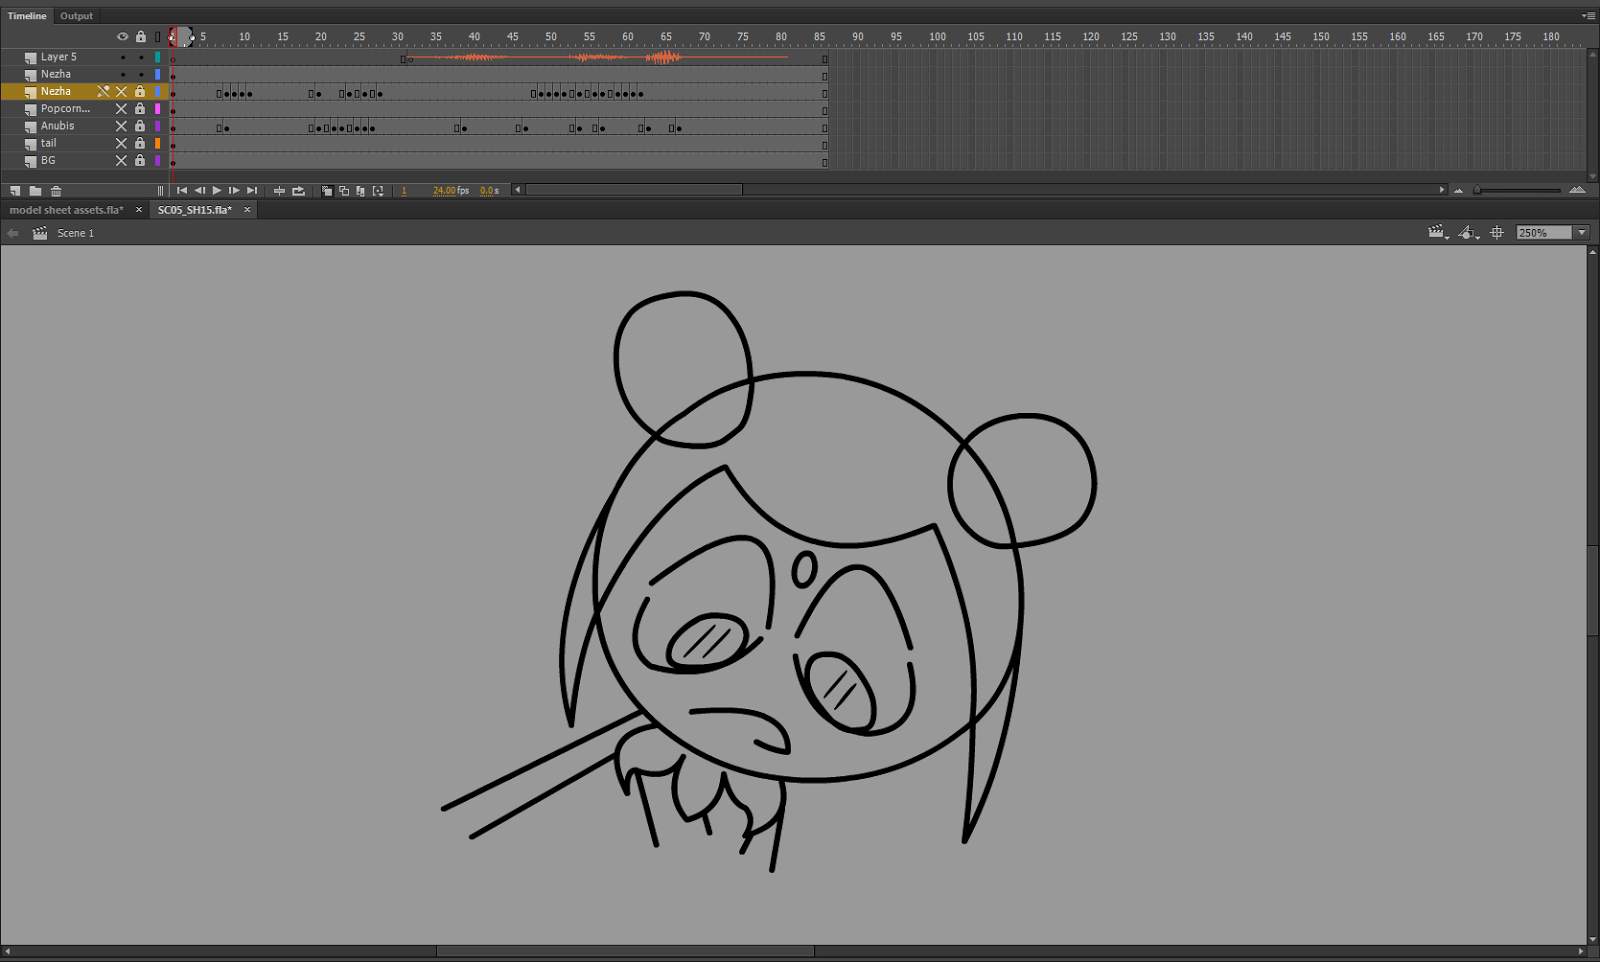Click tail layer orange outline swatch
The width and height of the screenshot is (1600, 962).
pyautogui.click(x=157, y=143)
